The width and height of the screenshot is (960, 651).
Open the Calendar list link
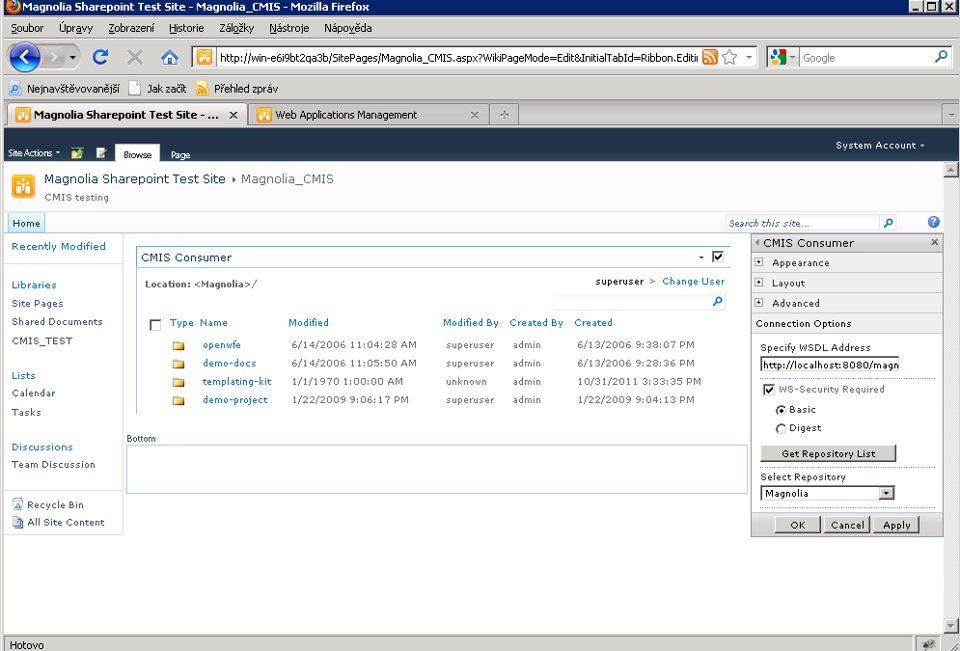[x=34, y=393]
